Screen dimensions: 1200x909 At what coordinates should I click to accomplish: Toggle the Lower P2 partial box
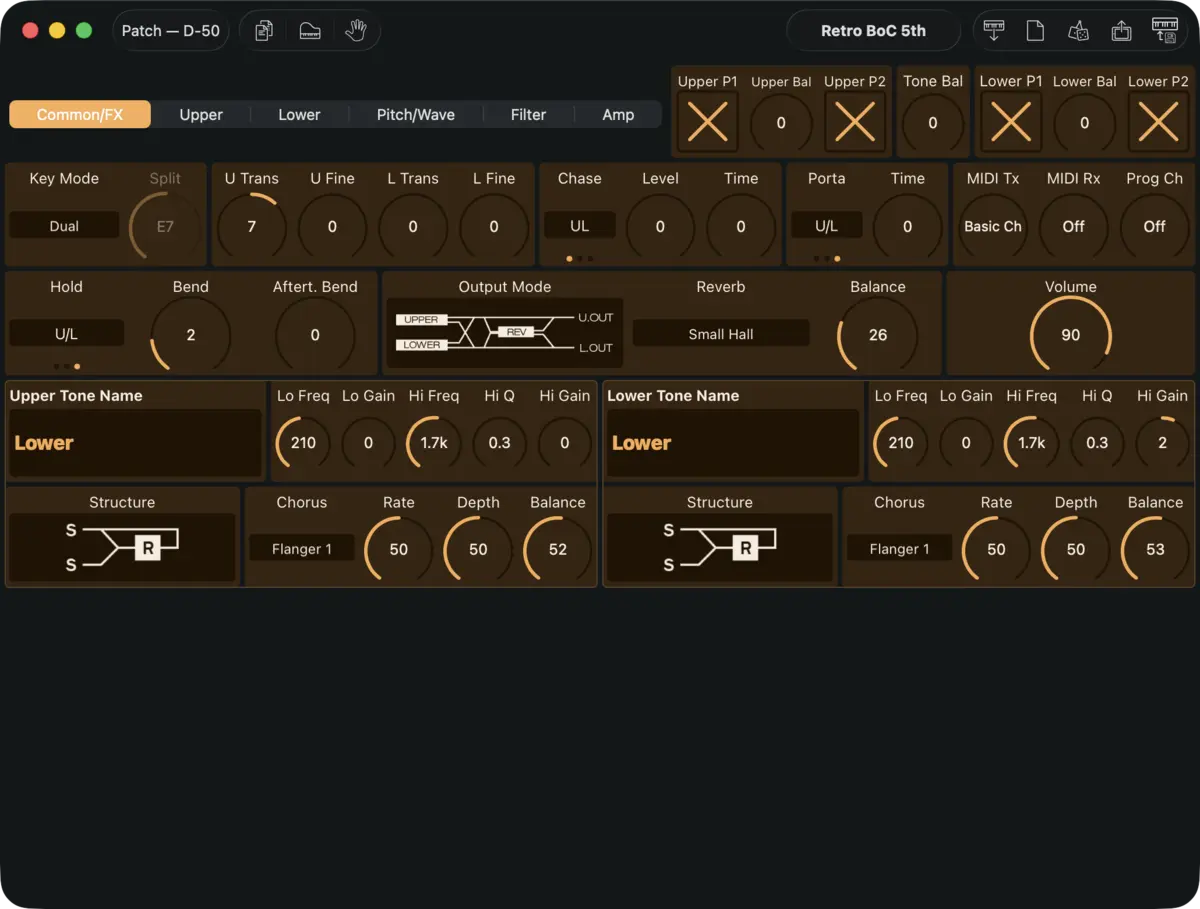(1158, 122)
